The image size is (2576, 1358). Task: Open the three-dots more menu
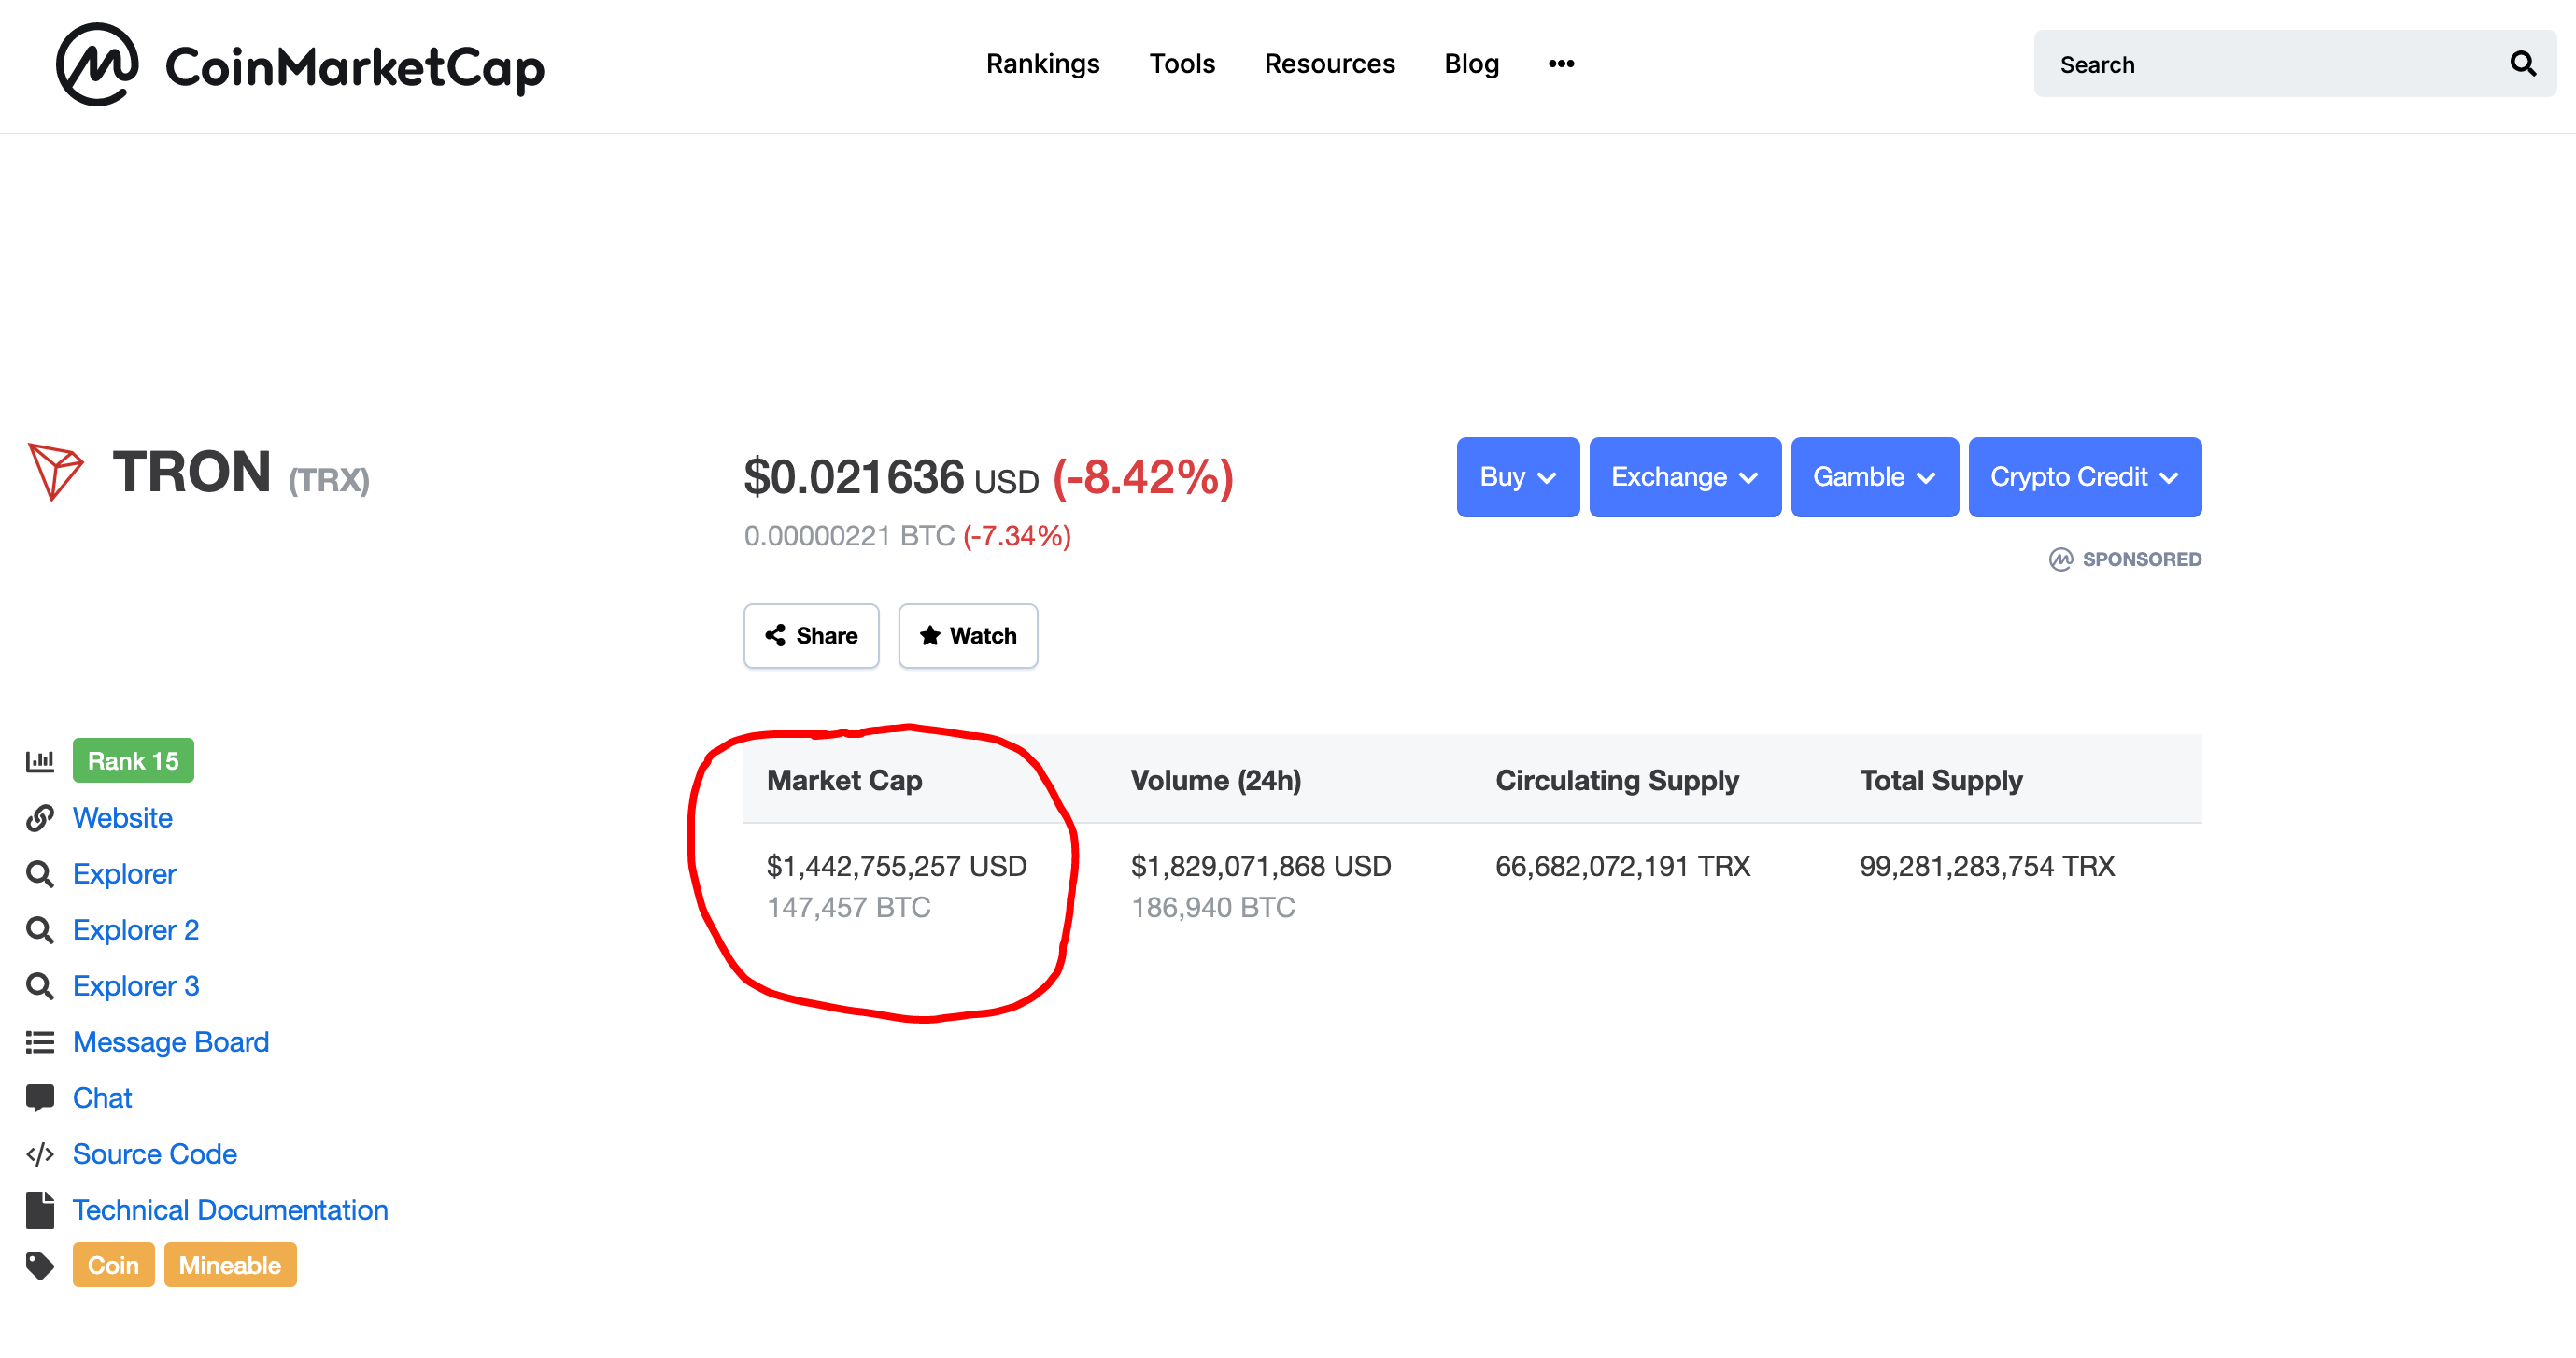coord(1560,64)
